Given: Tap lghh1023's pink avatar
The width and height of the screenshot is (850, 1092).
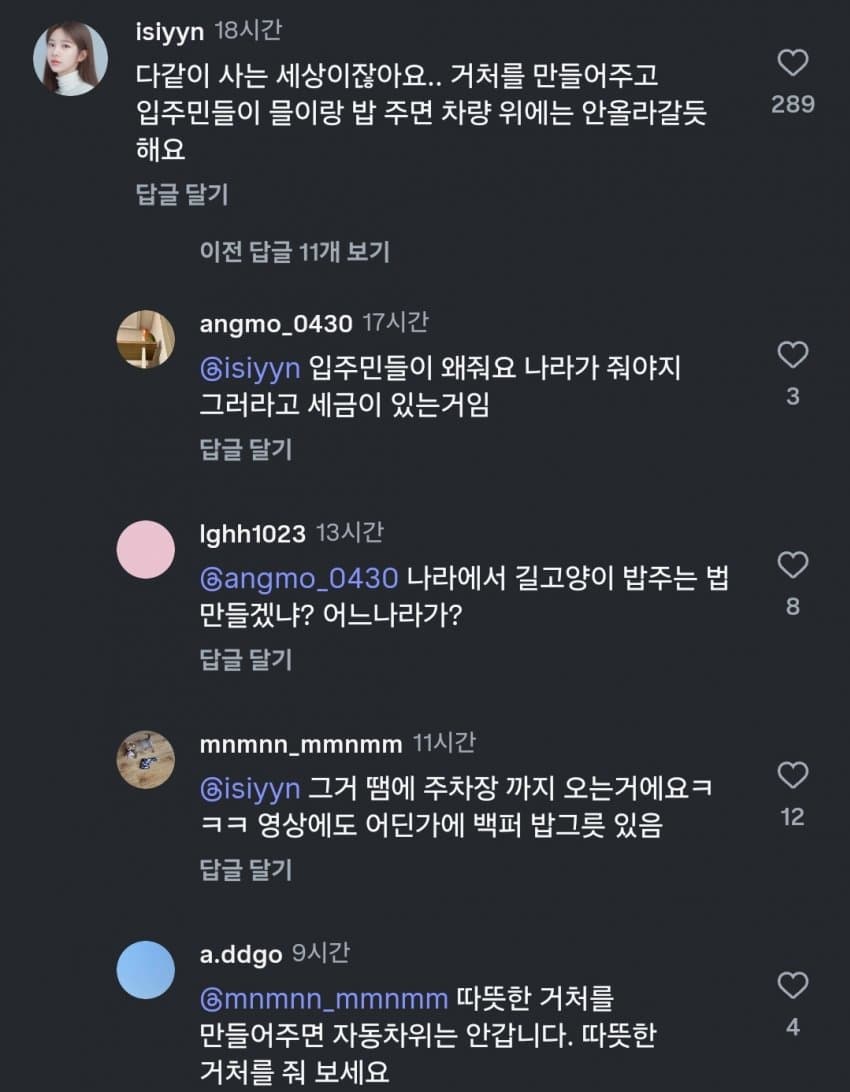Looking at the screenshot, I should (146, 549).
